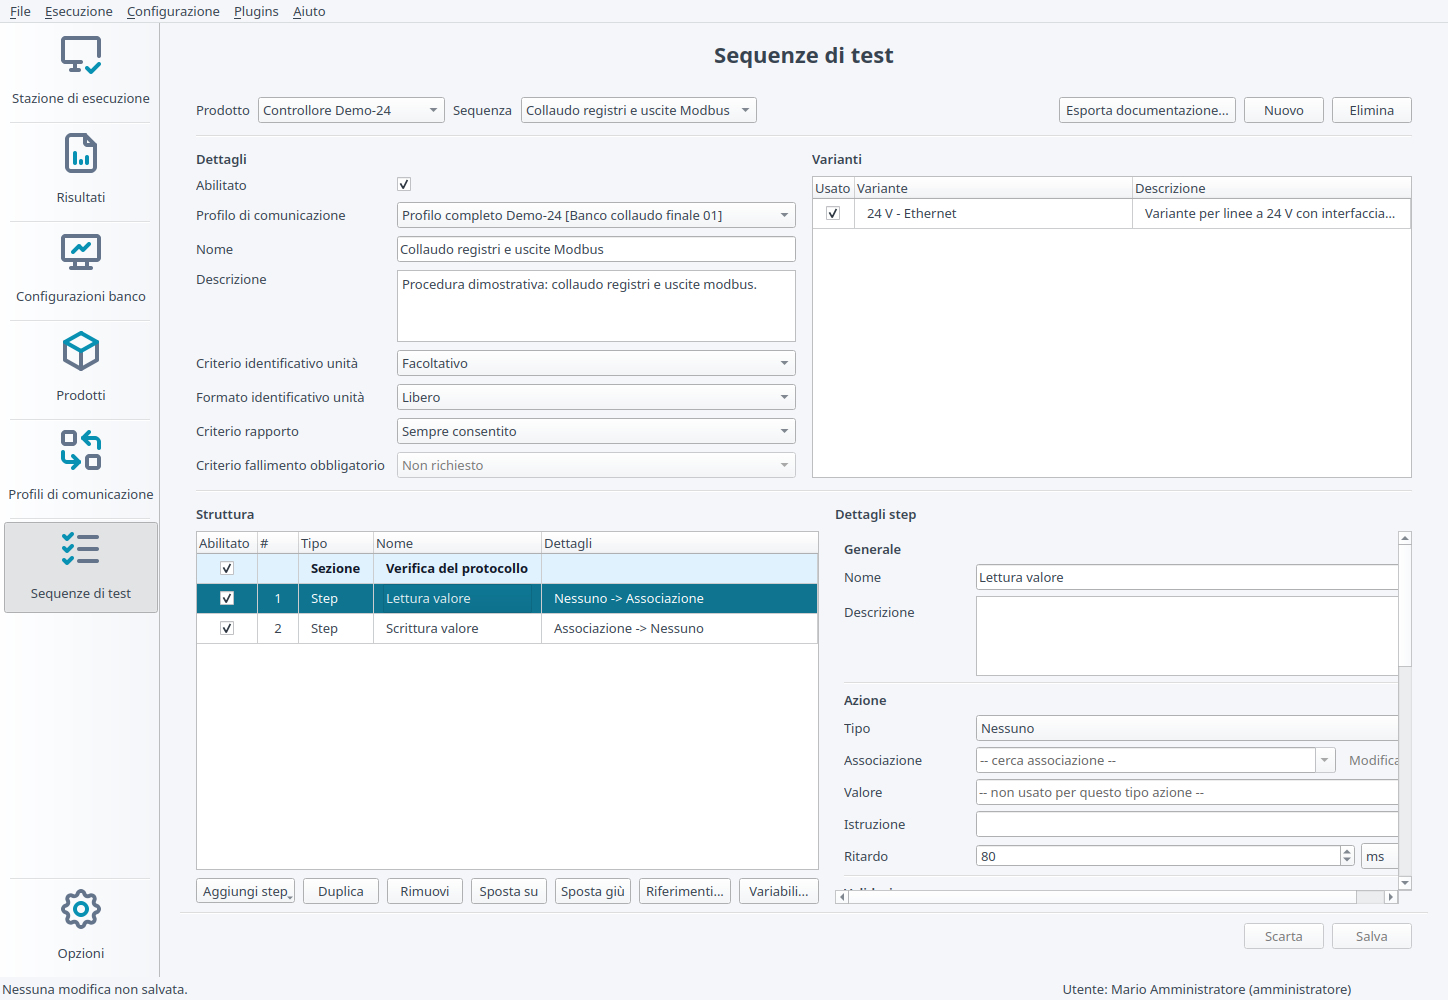Open Profilo di comunicazione dropdown
Image resolution: width=1448 pixels, height=1000 pixels.
[596, 215]
